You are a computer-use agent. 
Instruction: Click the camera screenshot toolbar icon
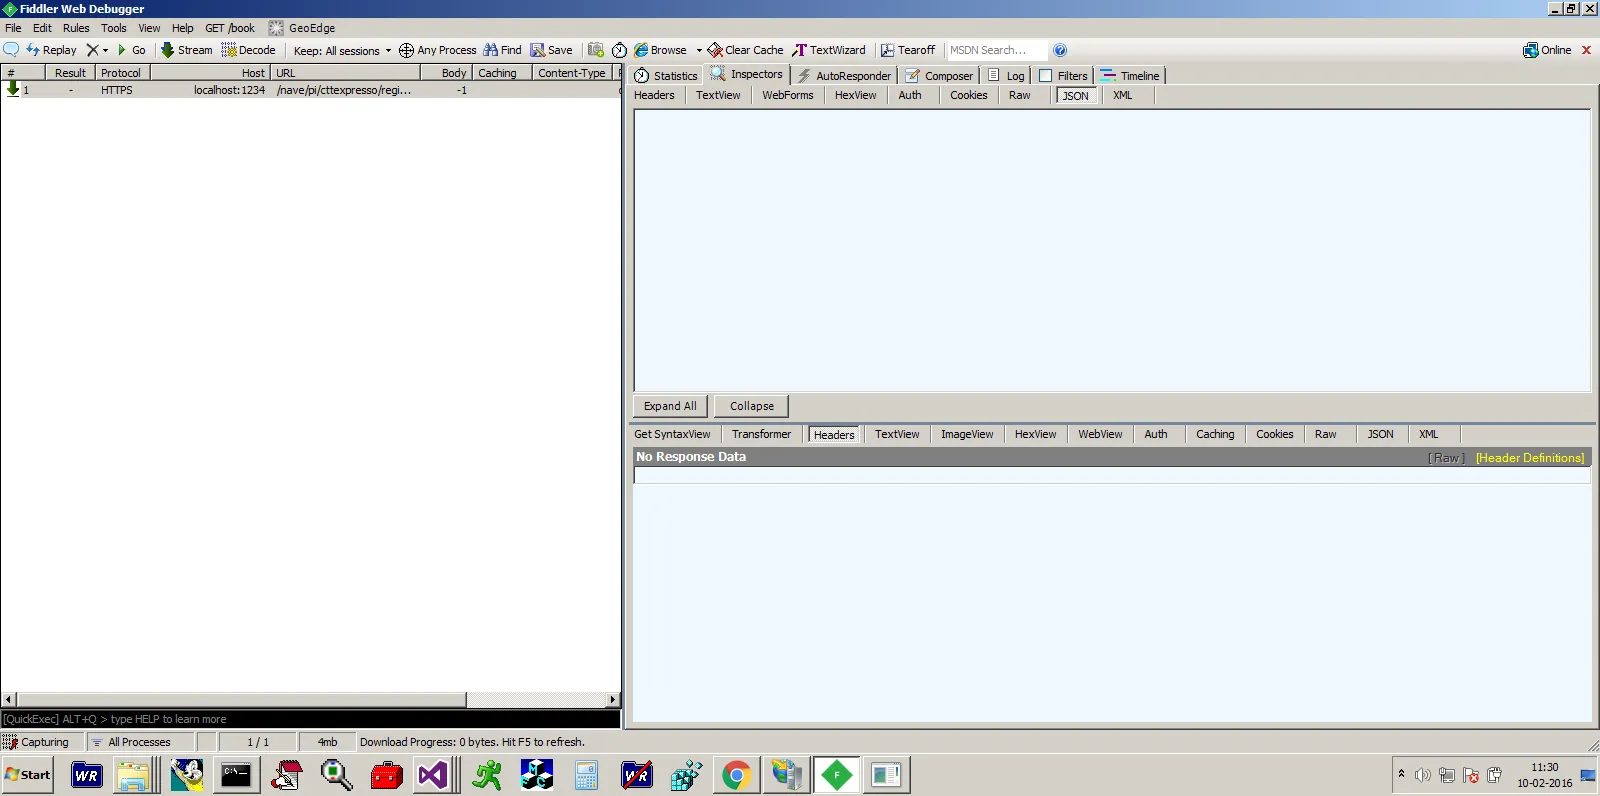click(596, 50)
